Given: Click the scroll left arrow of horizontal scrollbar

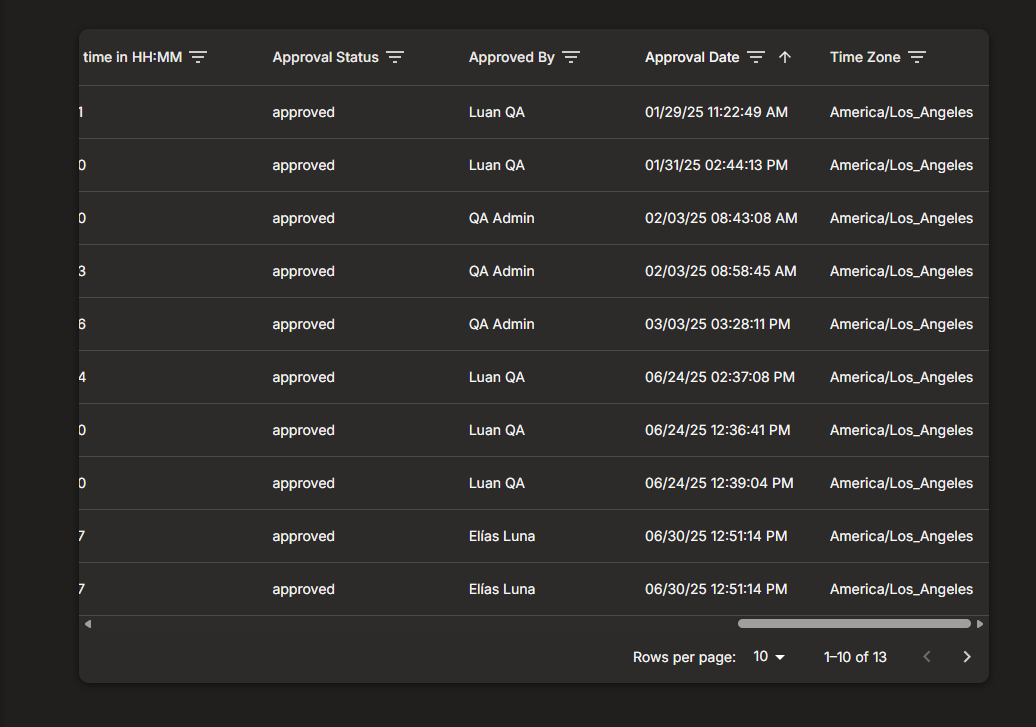Looking at the screenshot, I should 88,624.
